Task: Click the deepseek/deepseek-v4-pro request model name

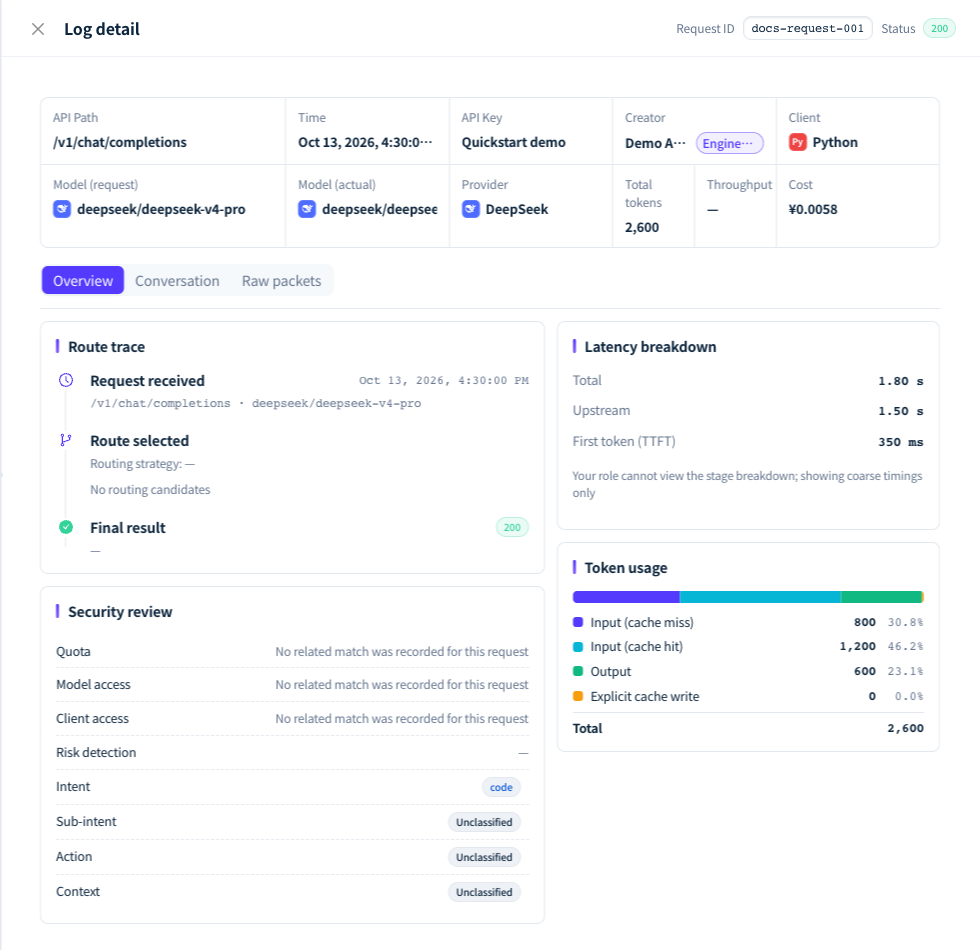Action: click(x=161, y=209)
